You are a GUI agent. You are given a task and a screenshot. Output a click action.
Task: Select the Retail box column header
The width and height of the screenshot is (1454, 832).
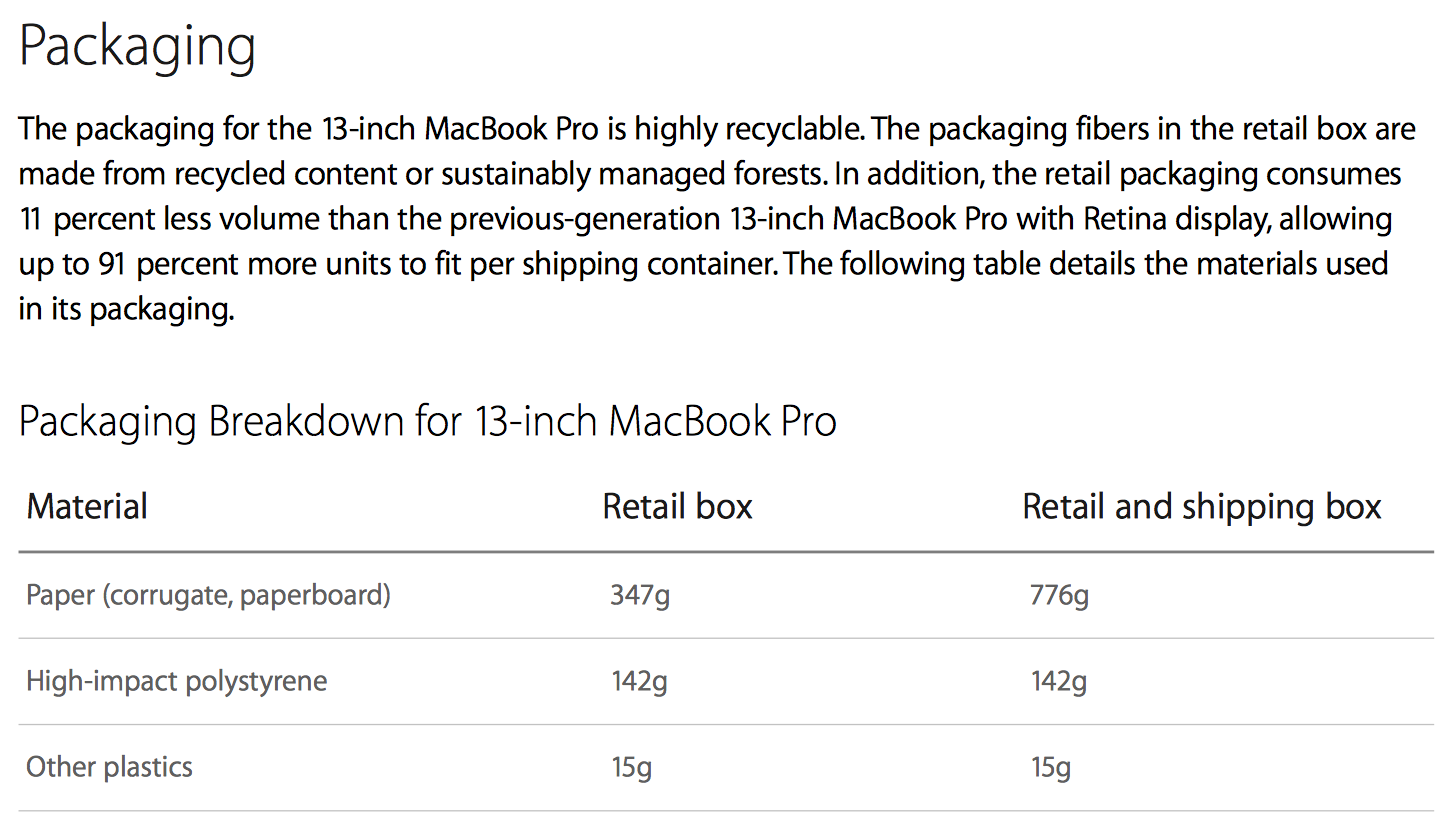point(677,506)
